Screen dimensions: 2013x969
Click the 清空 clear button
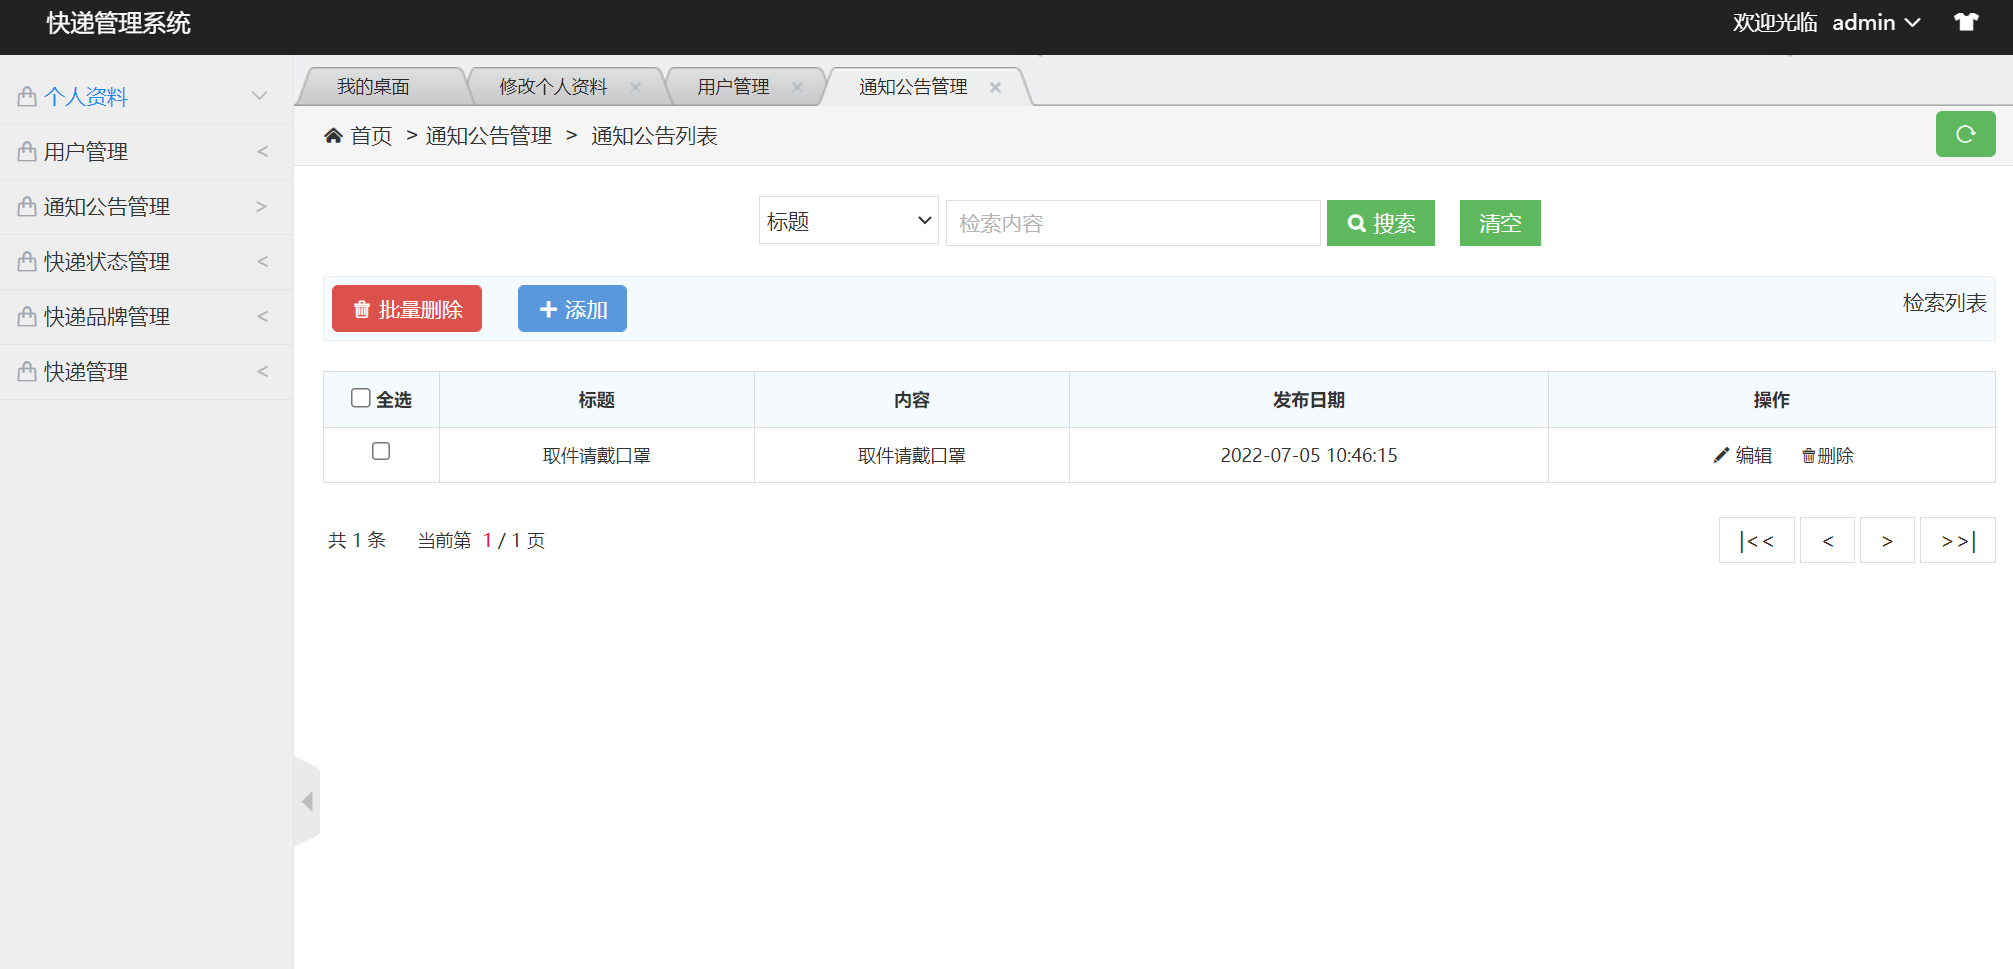coord(1499,222)
